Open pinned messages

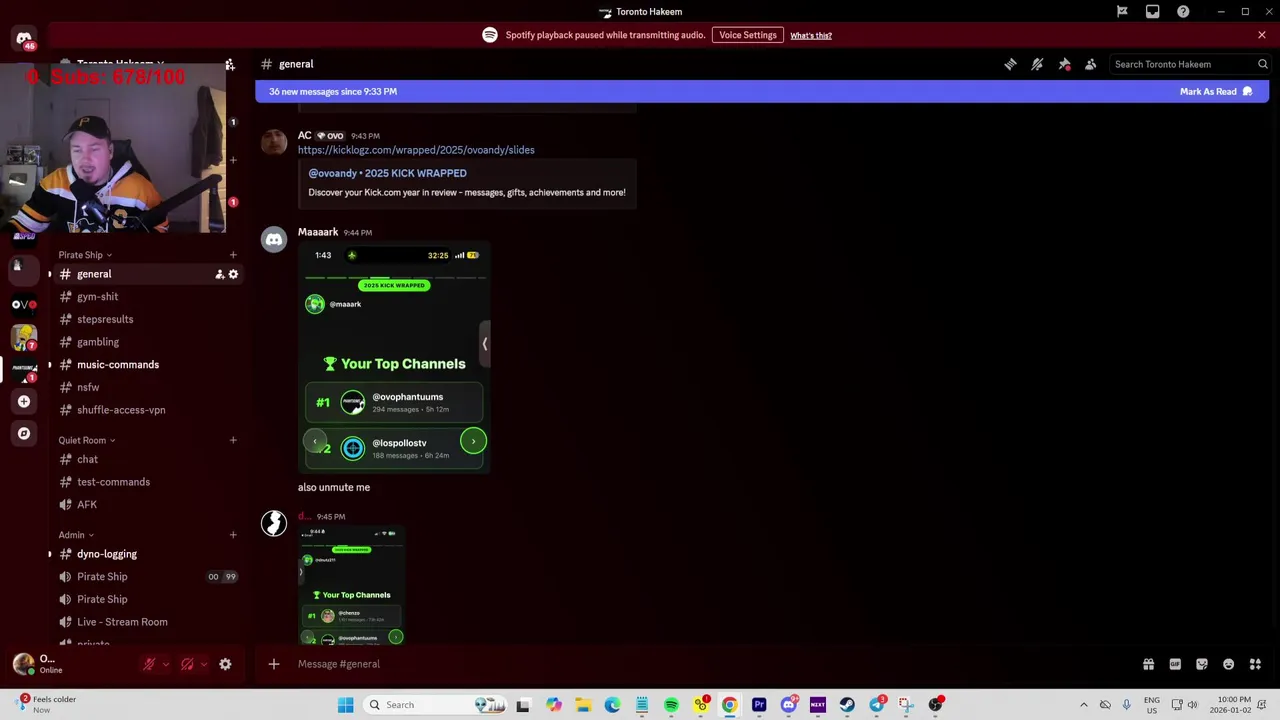tap(1064, 64)
